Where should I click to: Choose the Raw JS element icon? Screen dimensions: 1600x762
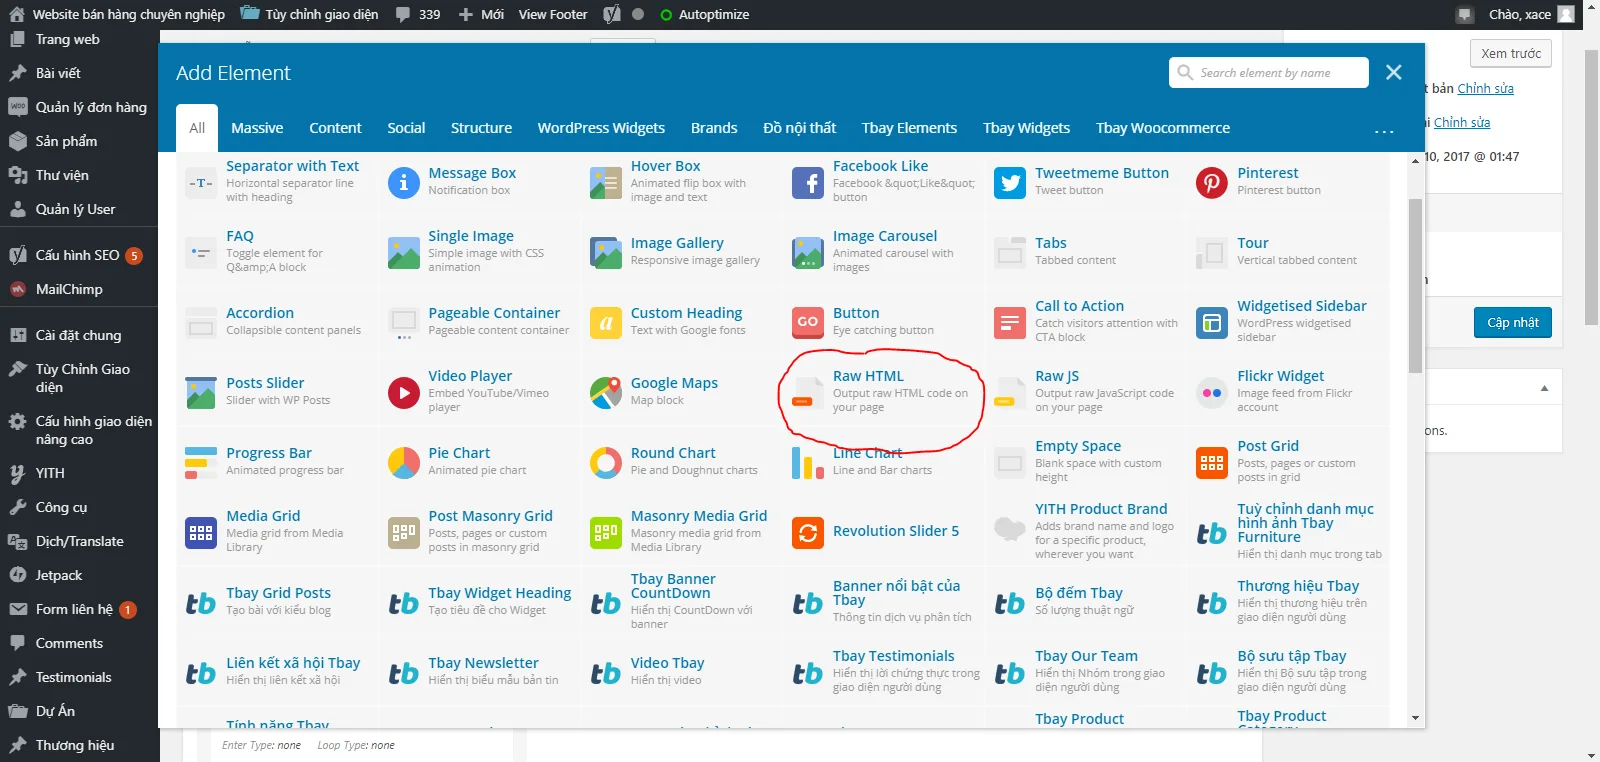1010,393
